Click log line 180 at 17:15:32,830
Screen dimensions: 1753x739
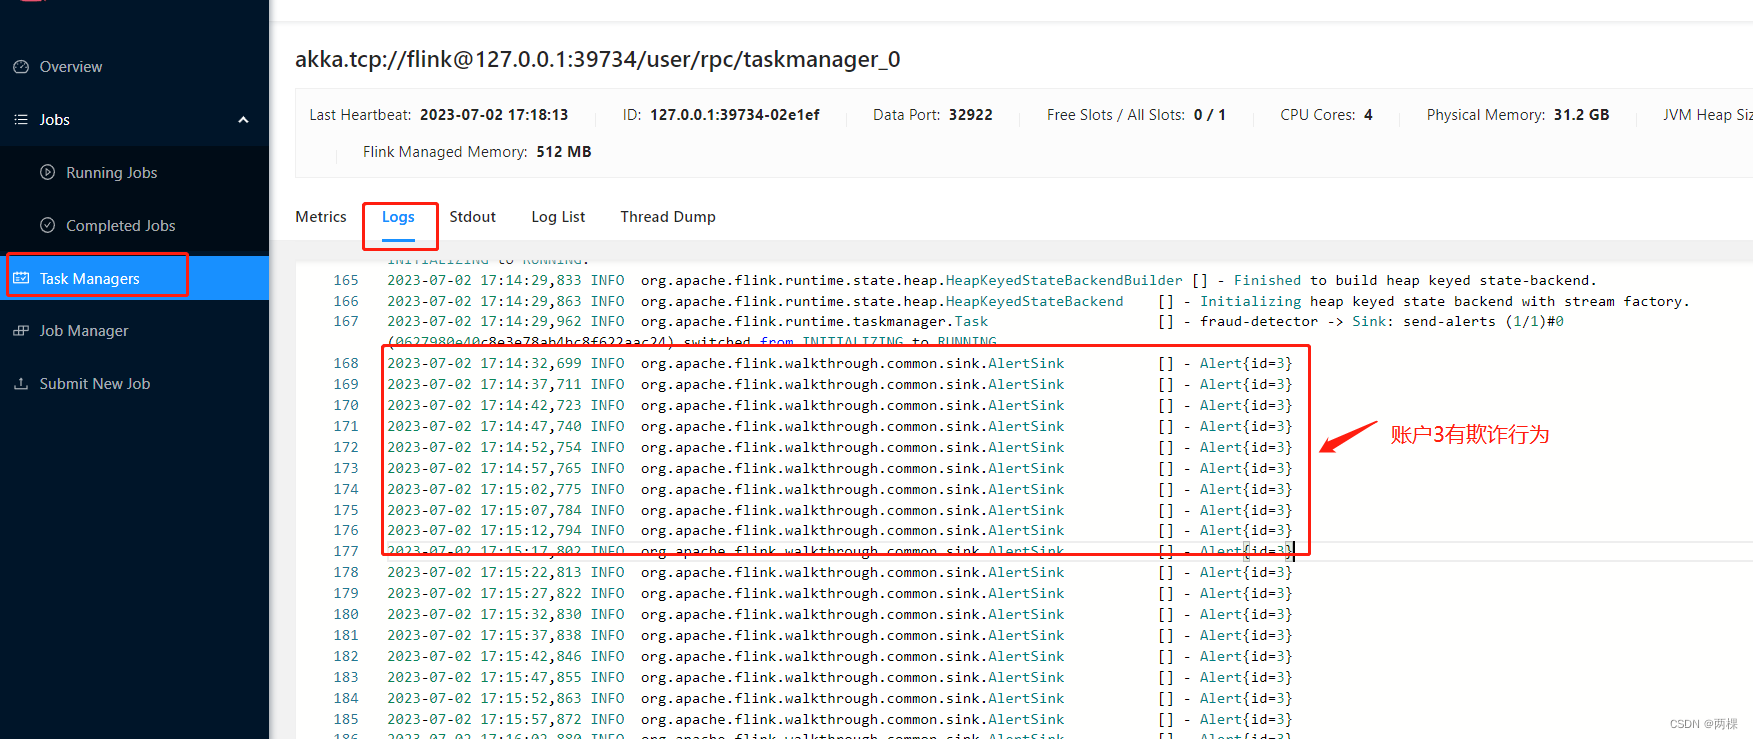point(840,615)
